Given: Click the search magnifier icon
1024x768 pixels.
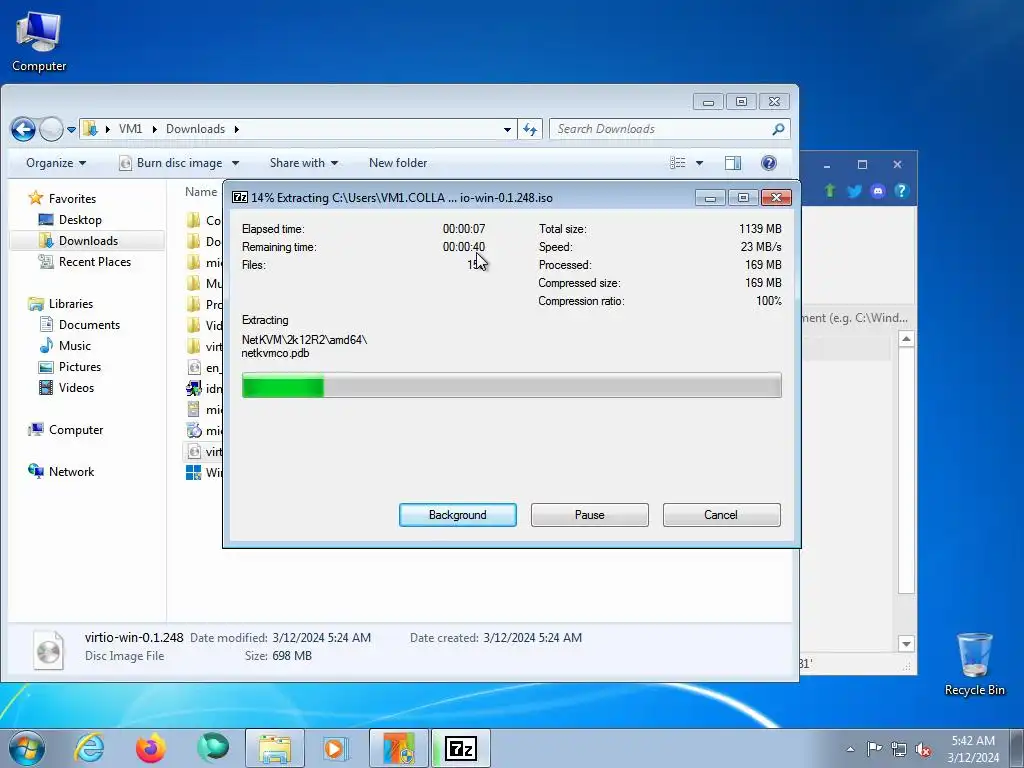Looking at the screenshot, I should pyautogui.click(x=778, y=129).
